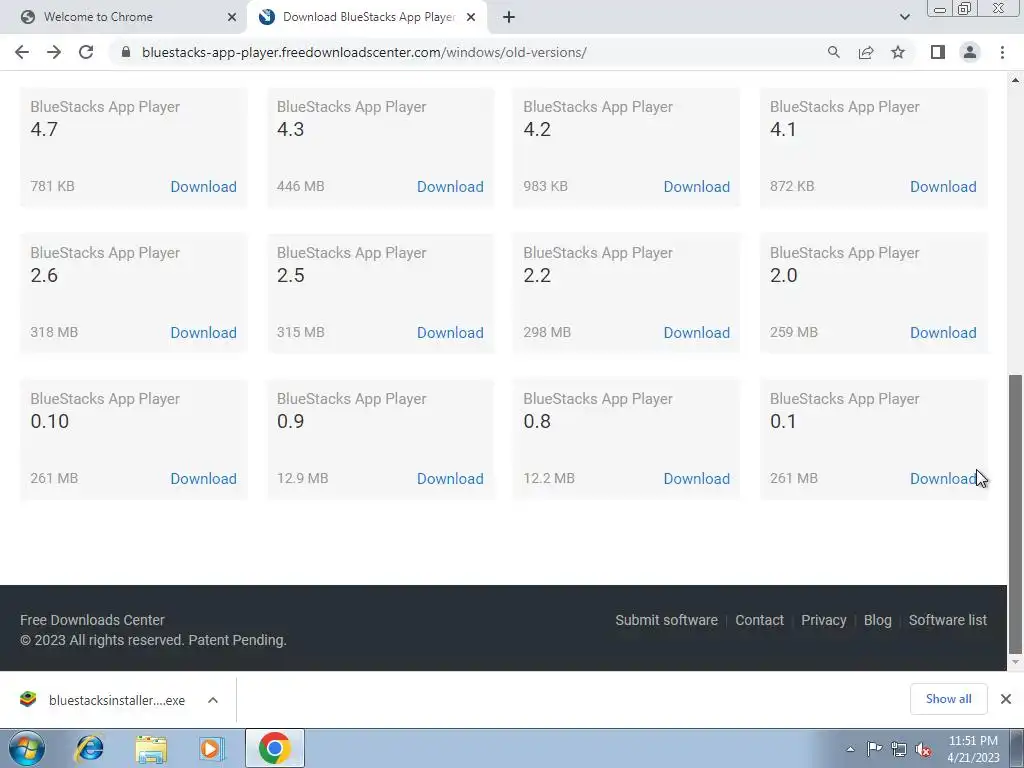
Task: Open Action Center flag icon
Action: coord(874,749)
